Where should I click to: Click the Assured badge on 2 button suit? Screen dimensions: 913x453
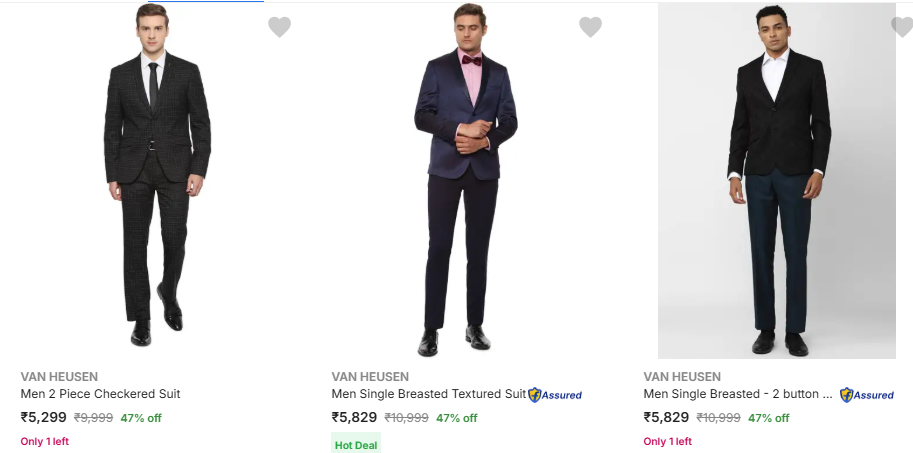[x=867, y=395]
